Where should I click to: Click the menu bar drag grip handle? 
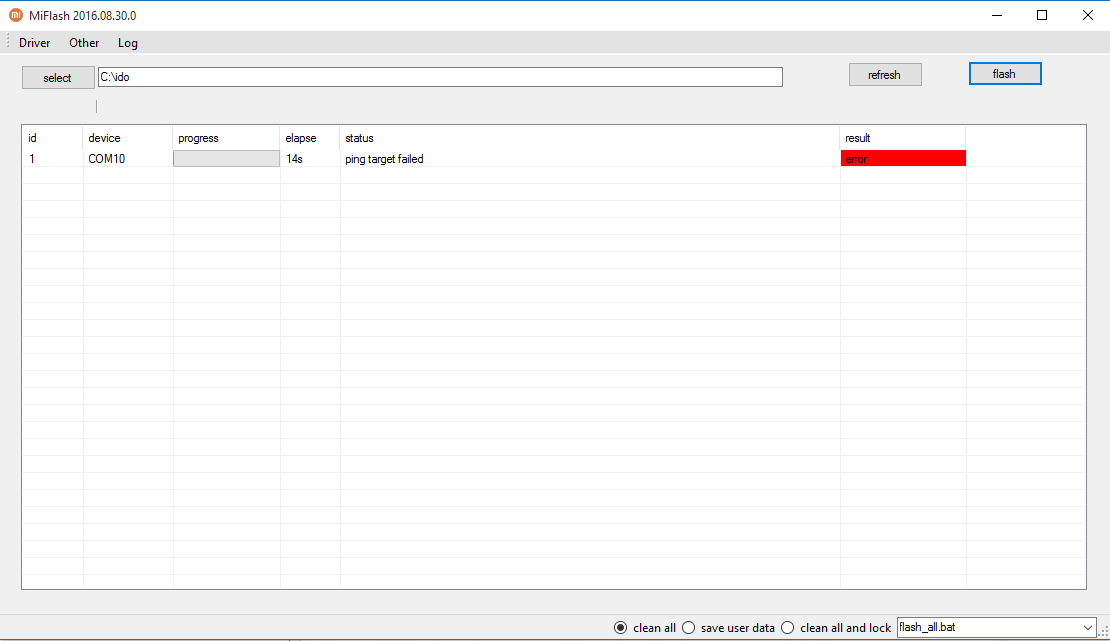(x=8, y=42)
